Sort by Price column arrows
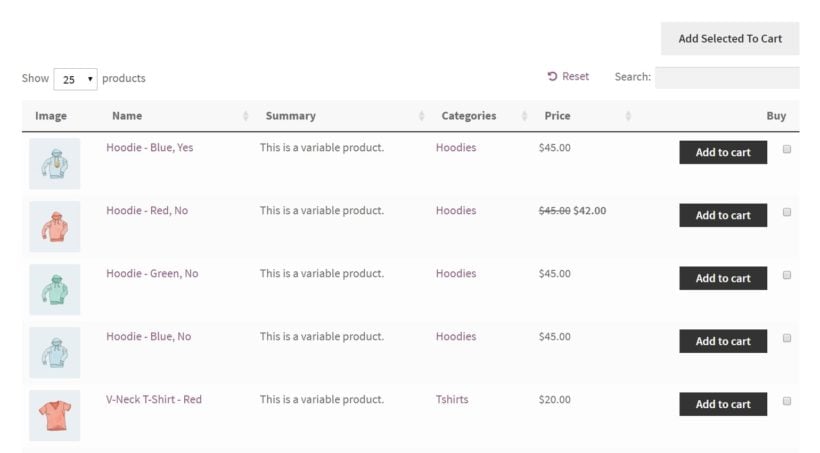The height and width of the screenshot is (453, 820). (x=628, y=116)
